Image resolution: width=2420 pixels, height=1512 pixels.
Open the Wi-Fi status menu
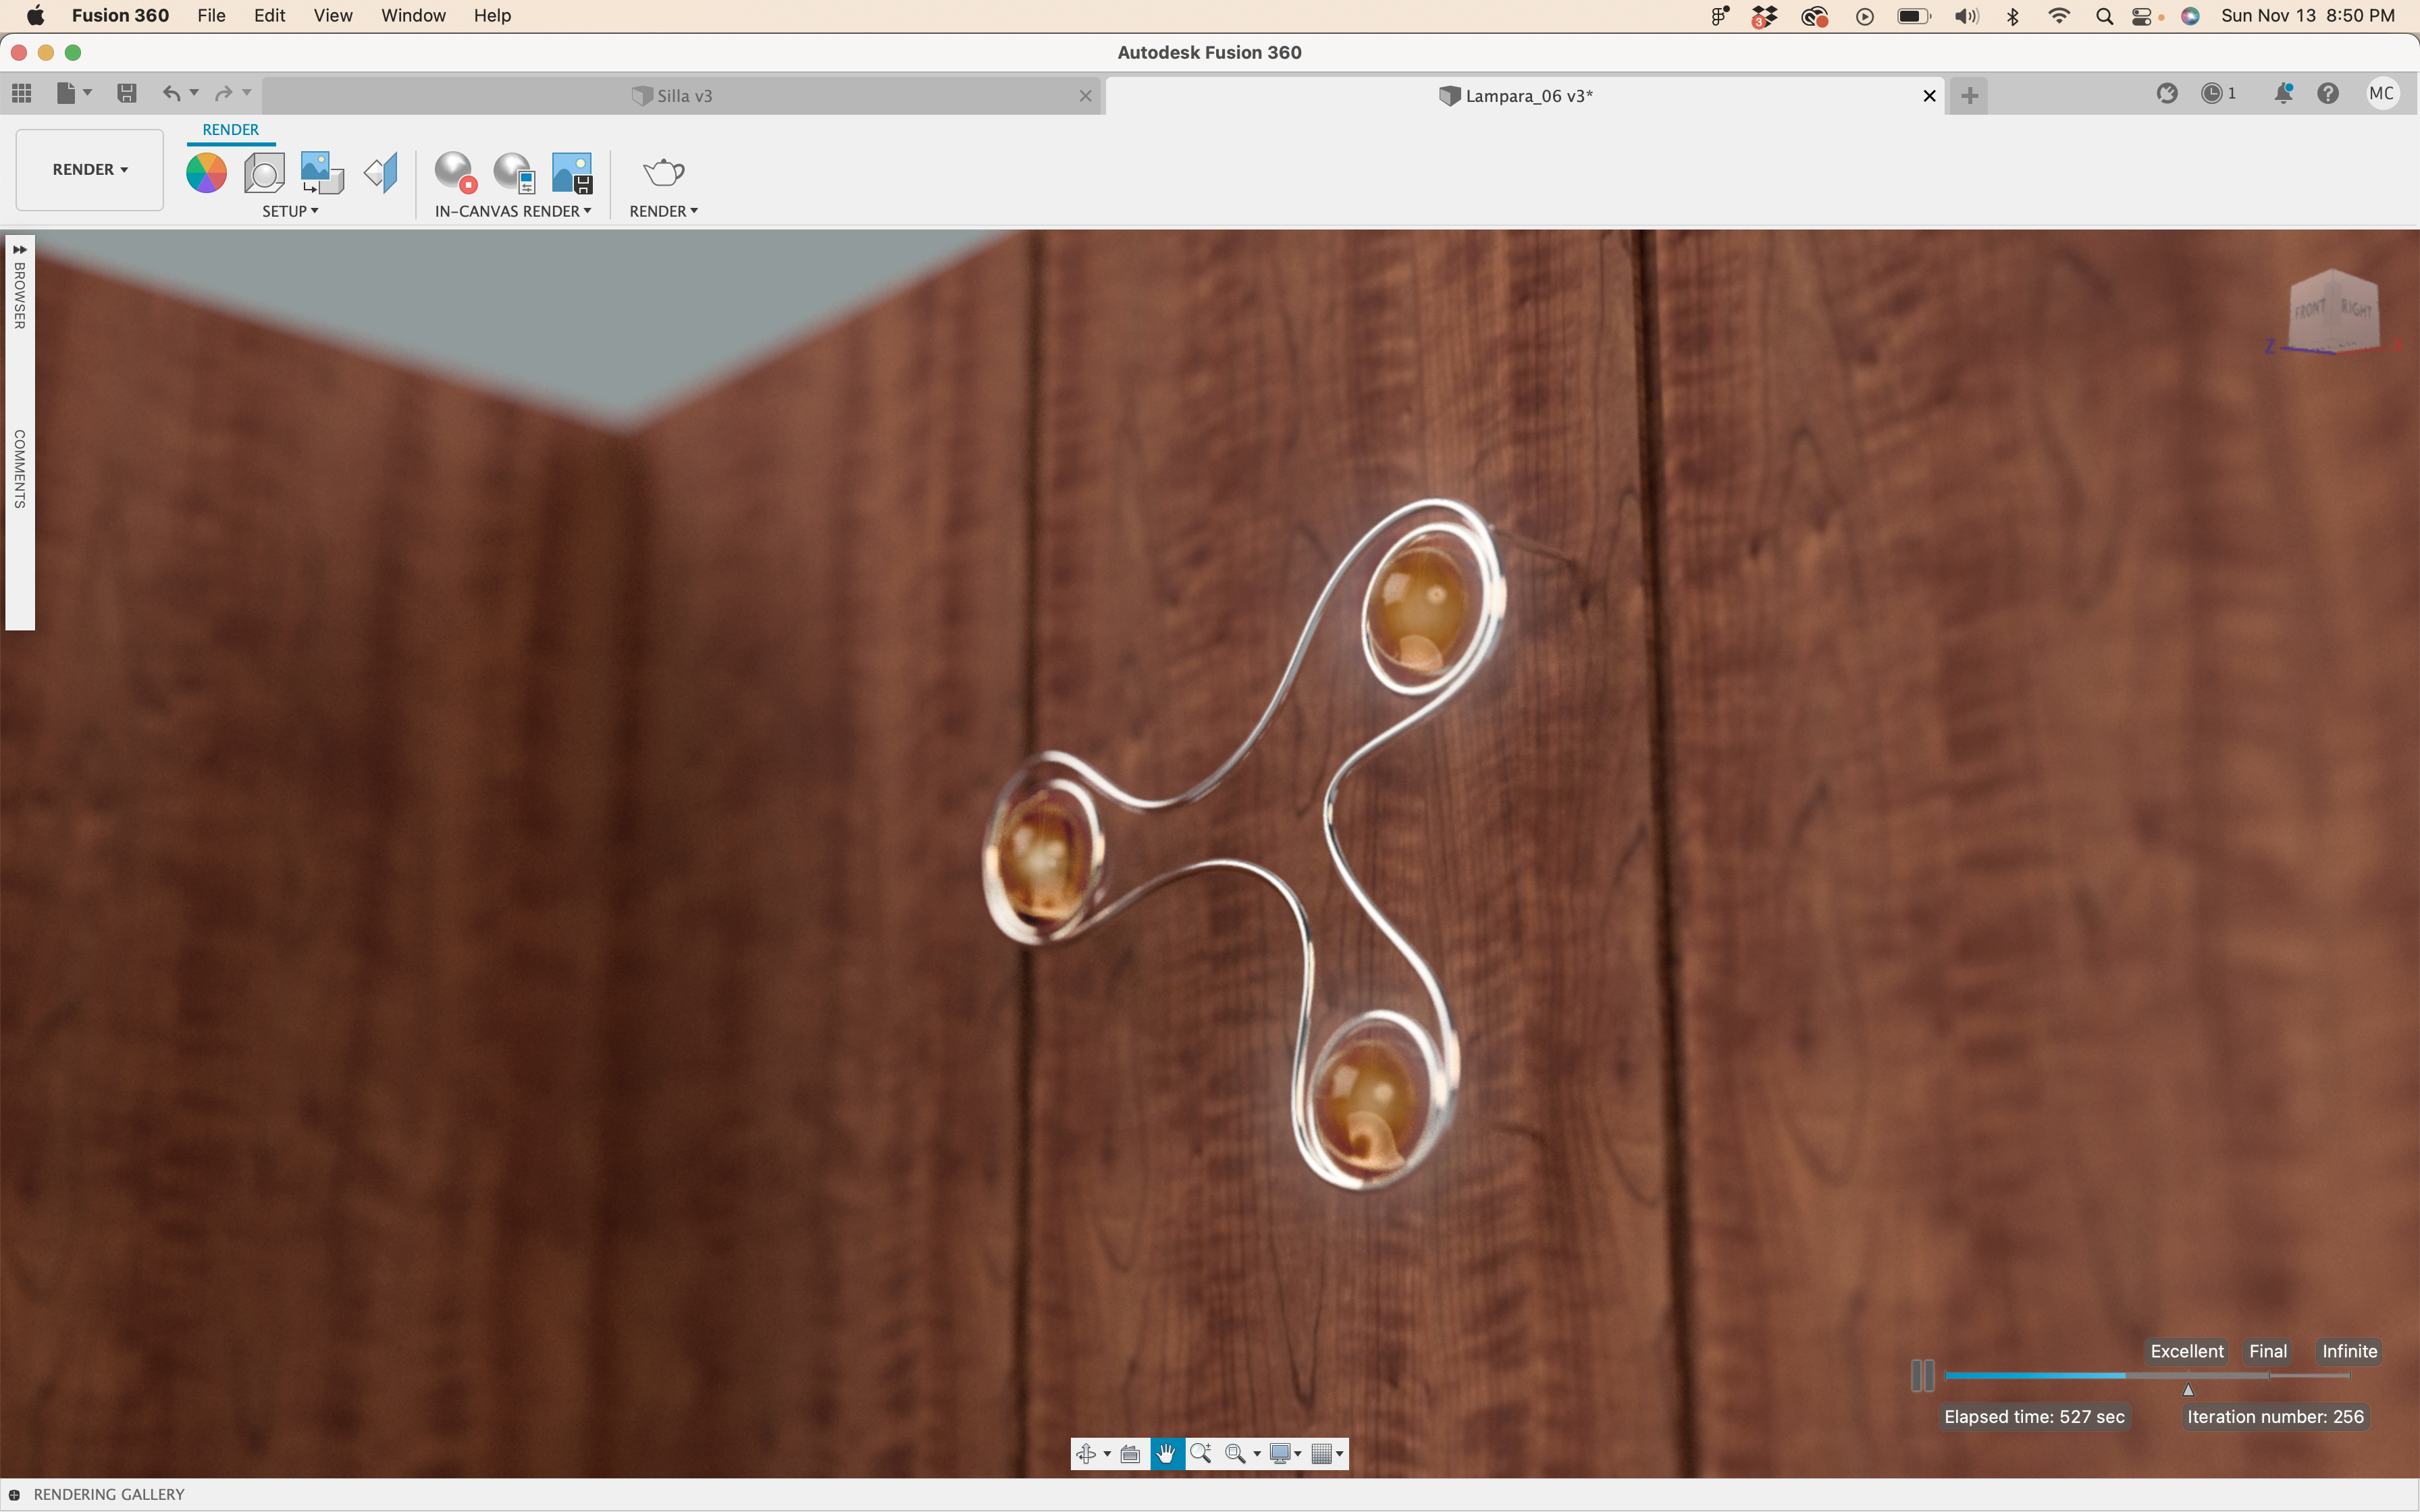[x=2058, y=16]
